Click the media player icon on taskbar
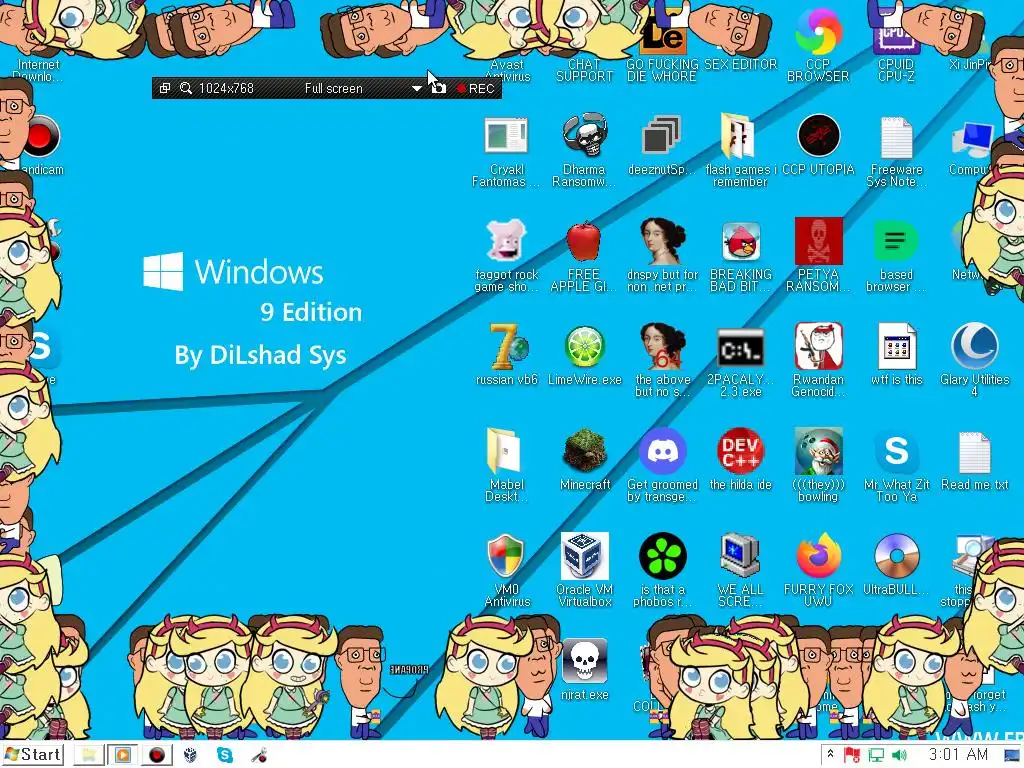 point(122,756)
